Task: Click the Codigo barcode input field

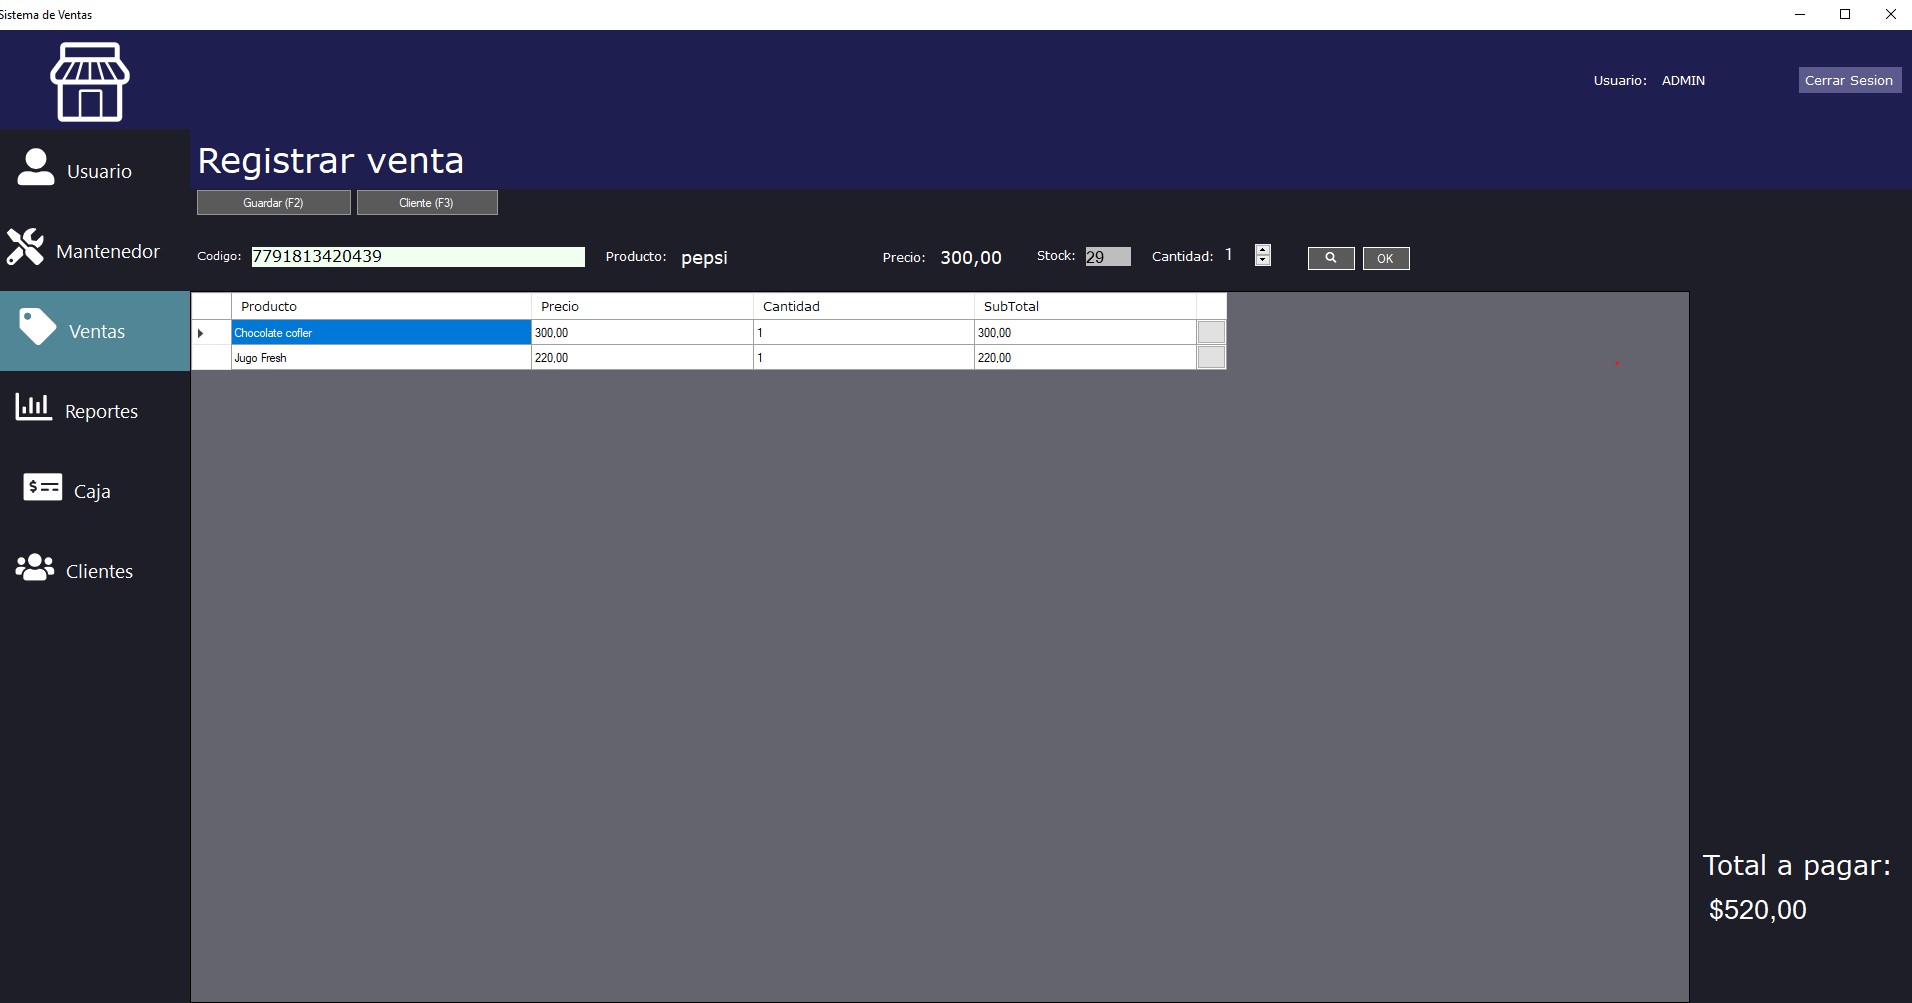Action: pos(417,256)
